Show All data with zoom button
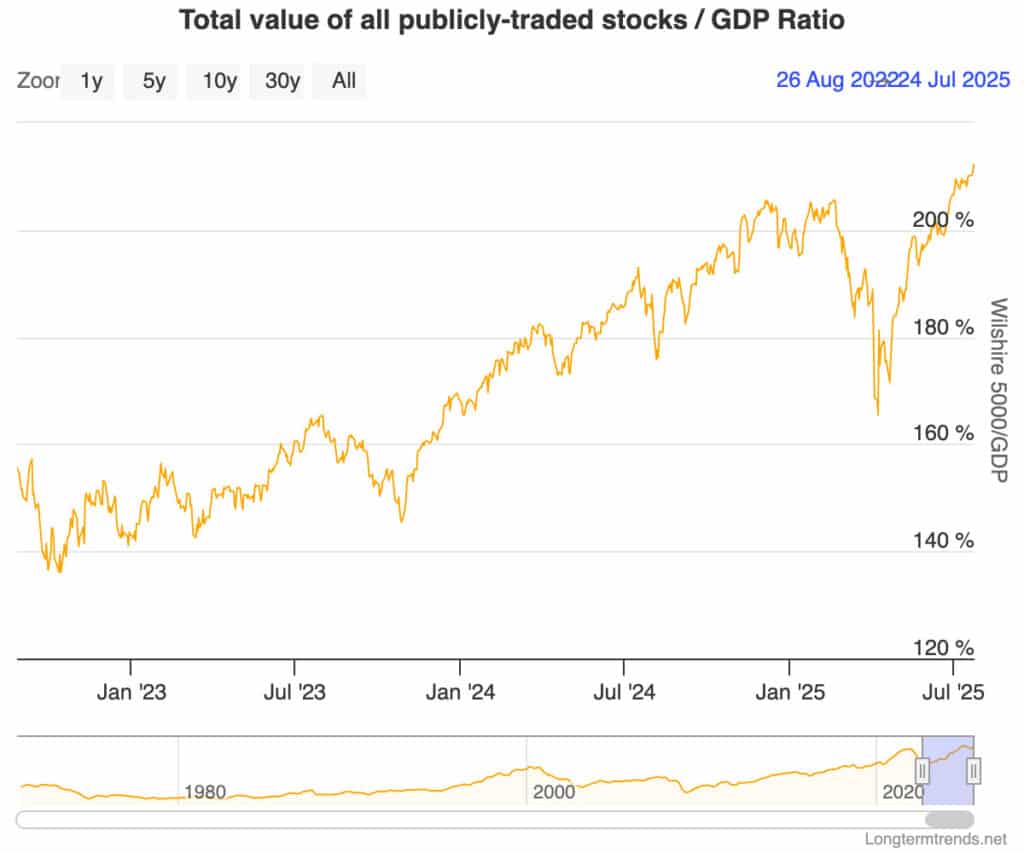Screen dimensions: 1024x853 [x=343, y=82]
